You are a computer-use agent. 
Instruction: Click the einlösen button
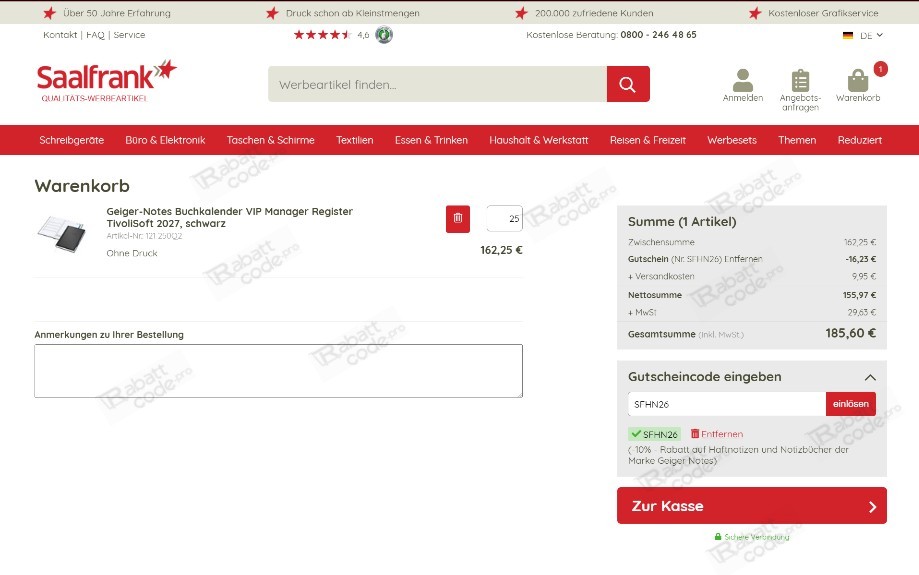pyautogui.click(x=851, y=404)
